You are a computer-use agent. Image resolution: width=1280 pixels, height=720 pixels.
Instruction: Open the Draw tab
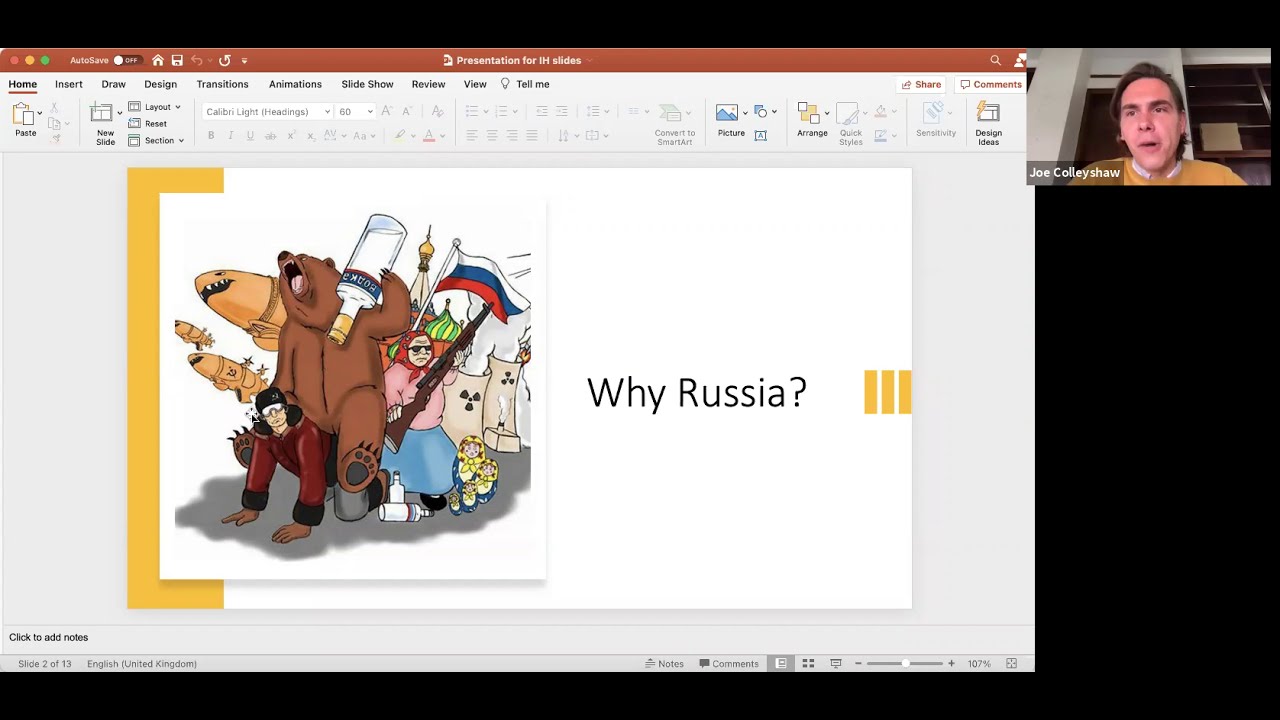click(x=113, y=84)
